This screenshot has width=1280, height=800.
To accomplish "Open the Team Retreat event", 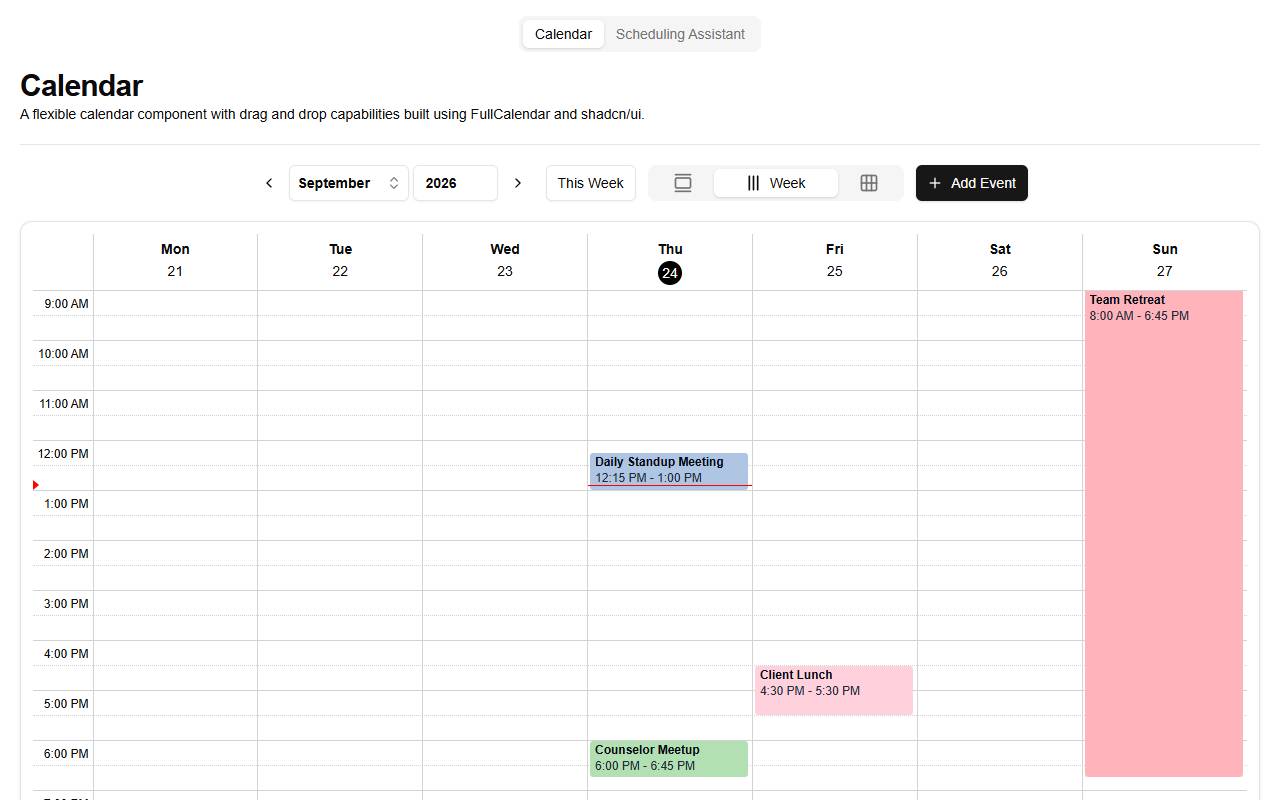I will click(1164, 534).
